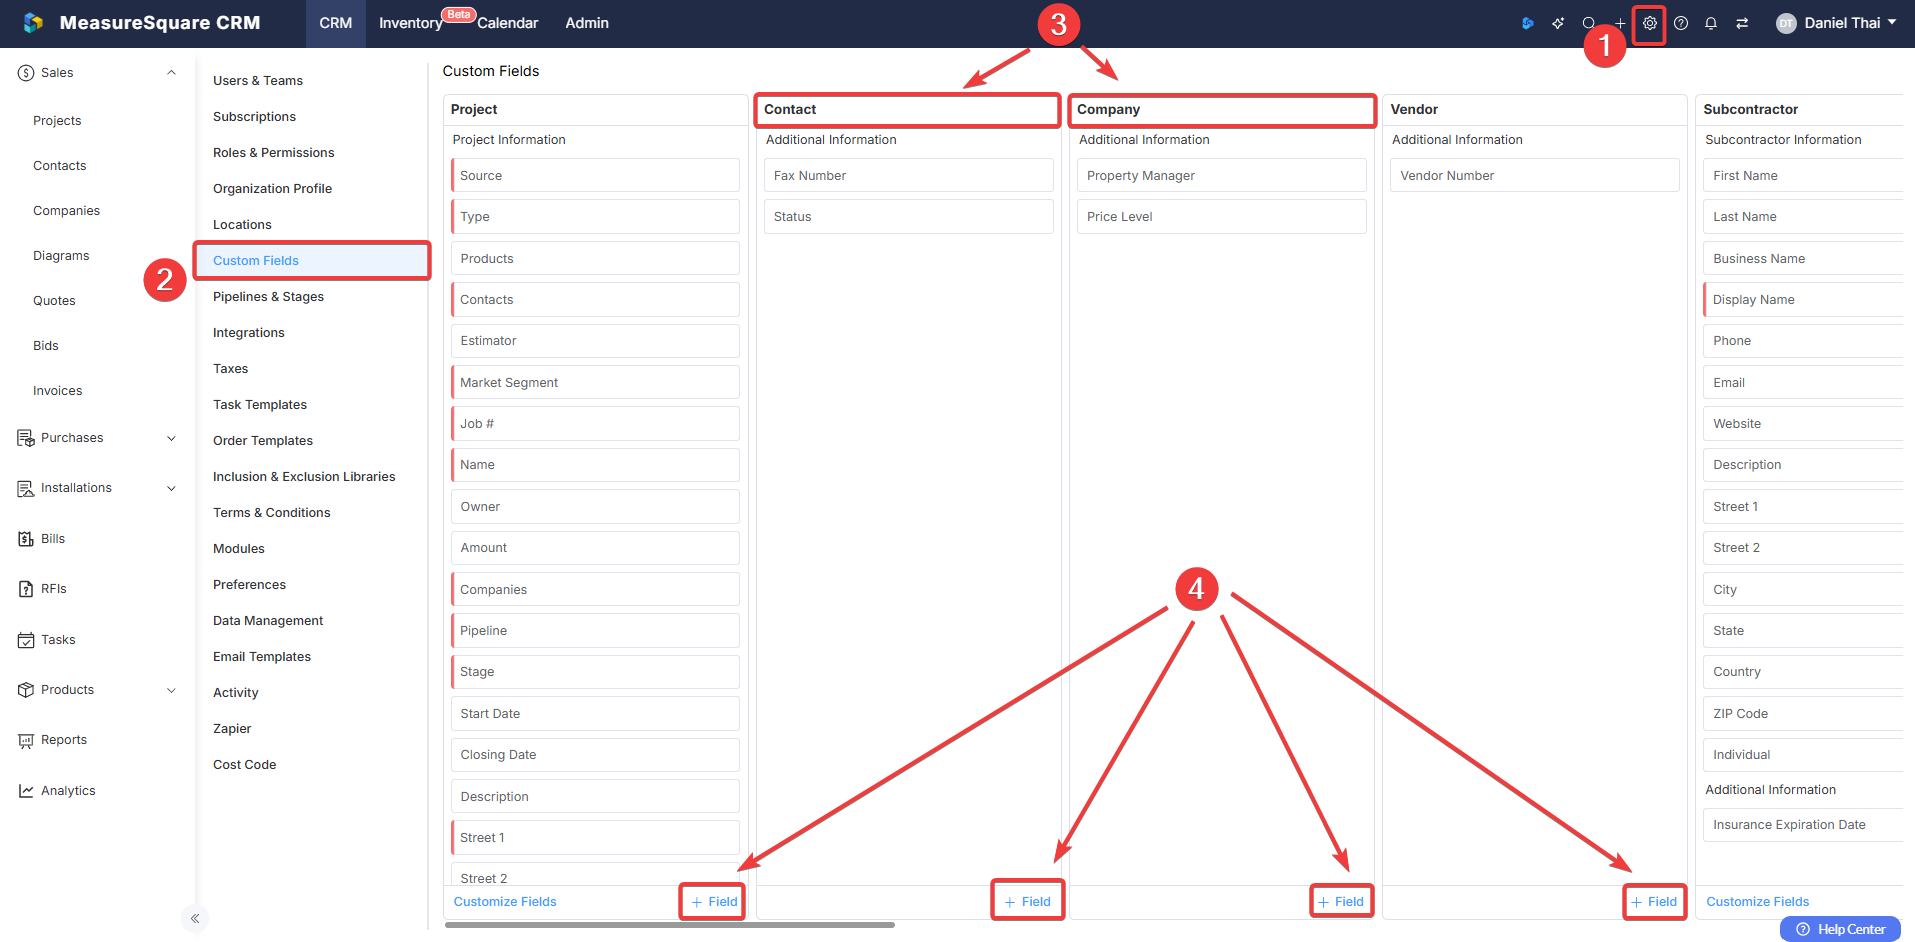The width and height of the screenshot is (1915, 942).
Task: Click the Installations icon in the sidebar
Action: coord(26,488)
